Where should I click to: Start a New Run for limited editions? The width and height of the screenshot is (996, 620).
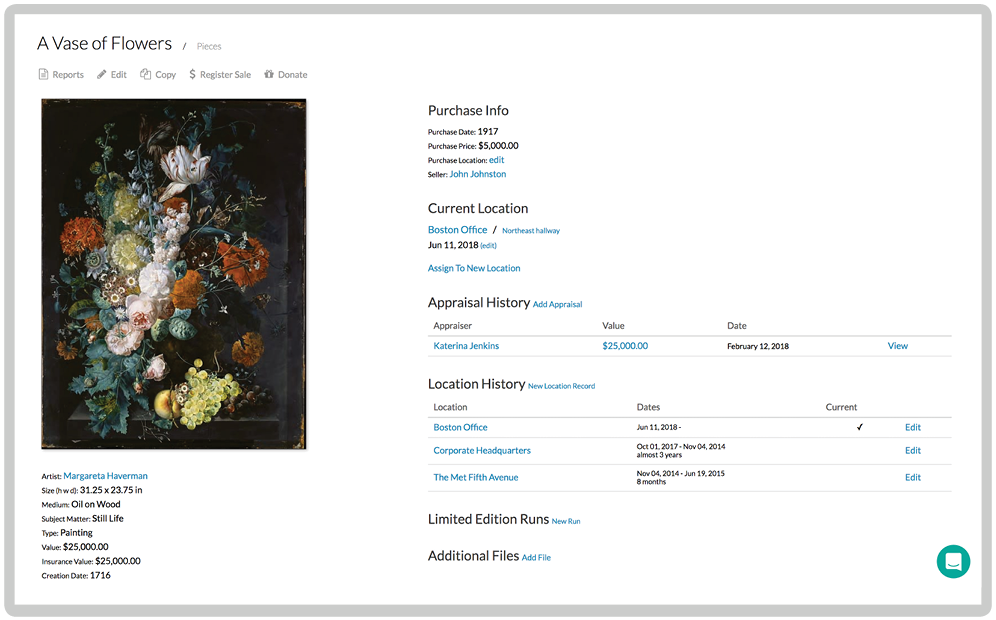coord(565,521)
